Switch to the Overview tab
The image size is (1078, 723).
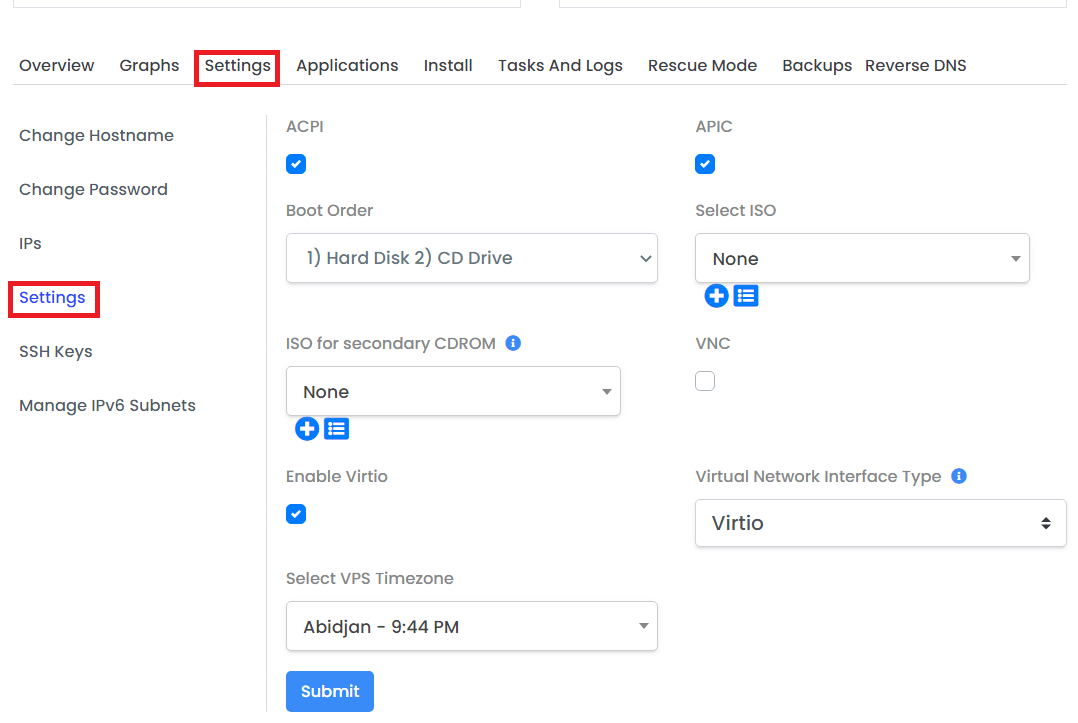pos(56,65)
